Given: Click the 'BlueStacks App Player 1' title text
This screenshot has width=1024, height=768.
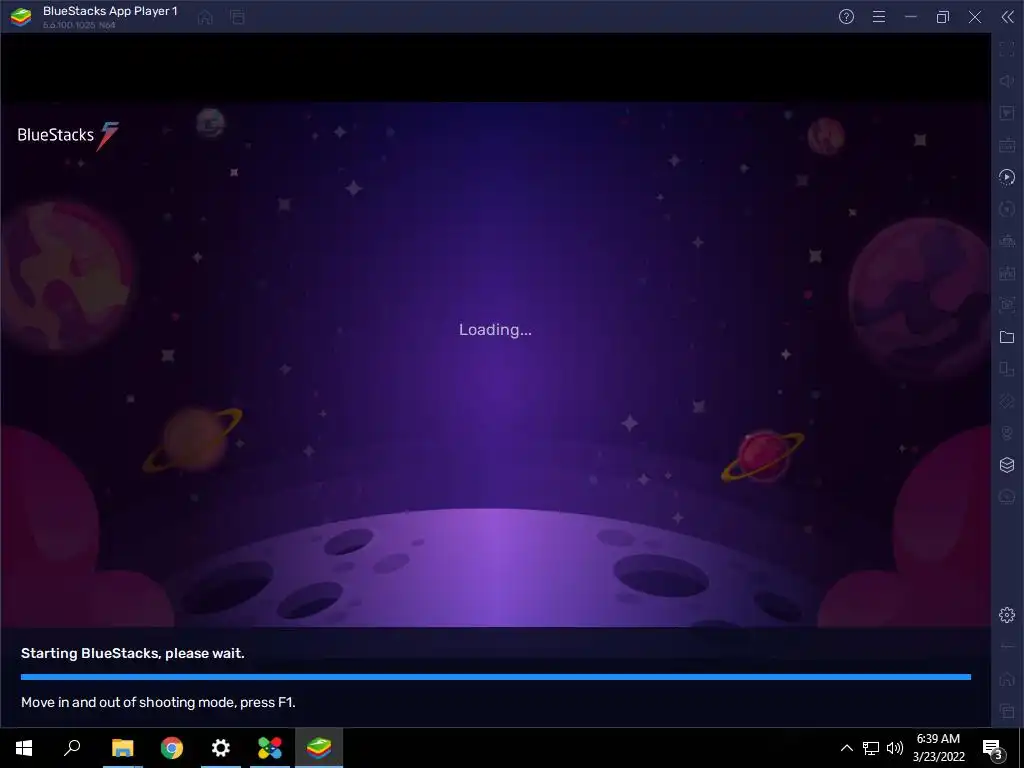Looking at the screenshot, I should [x=110, y=11].
